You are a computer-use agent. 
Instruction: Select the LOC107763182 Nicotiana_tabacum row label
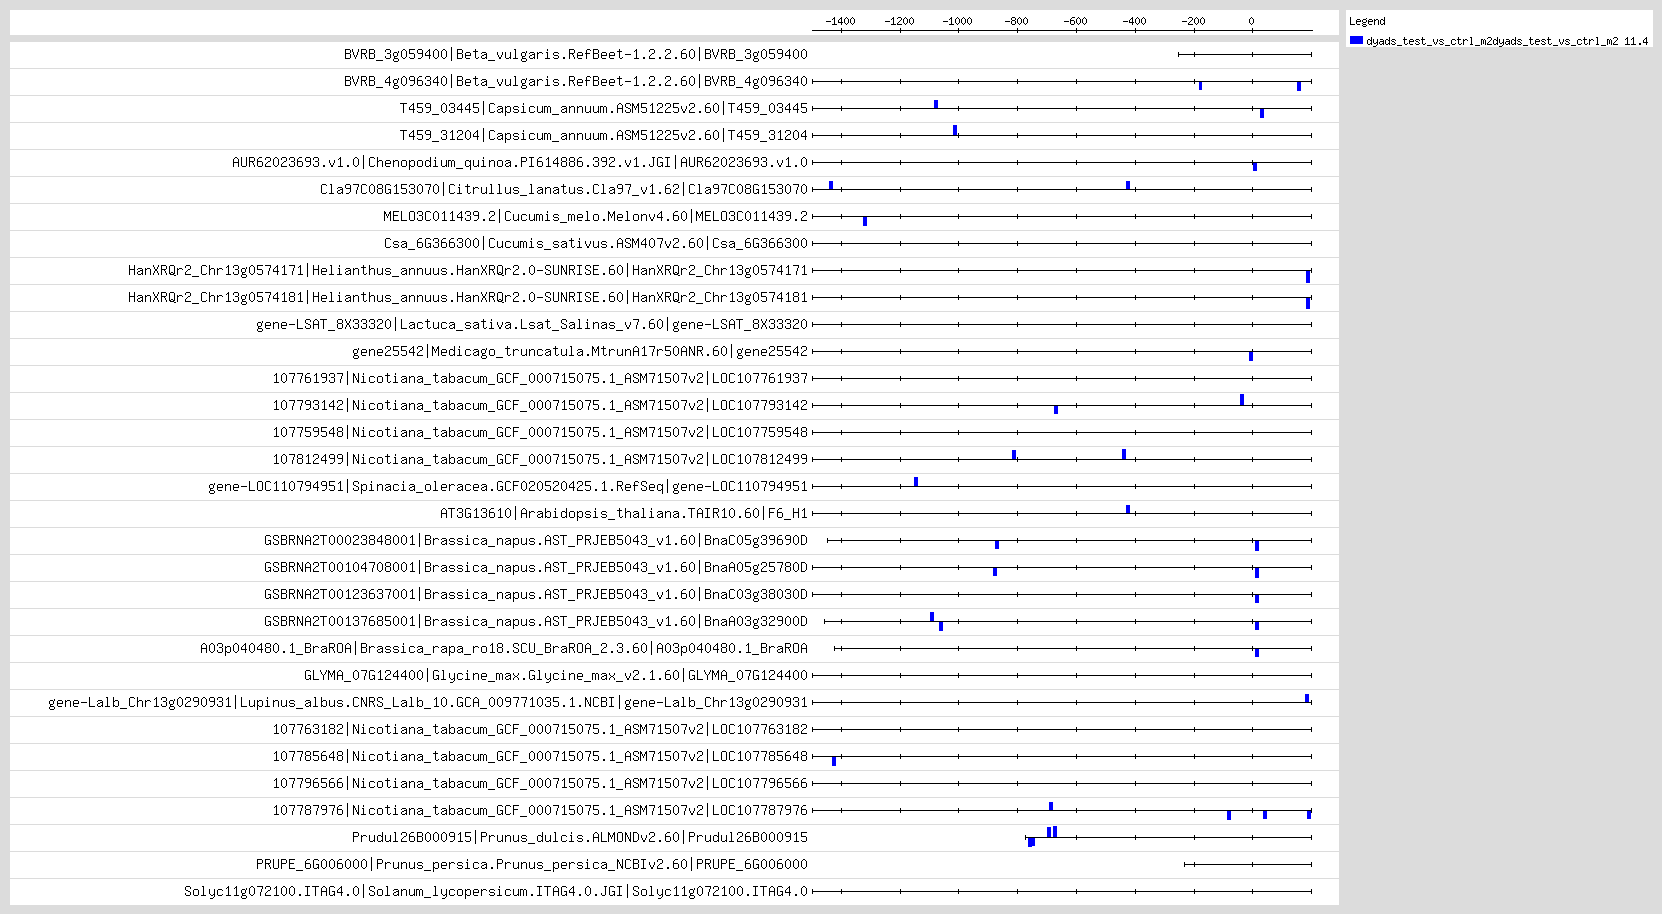540,729
